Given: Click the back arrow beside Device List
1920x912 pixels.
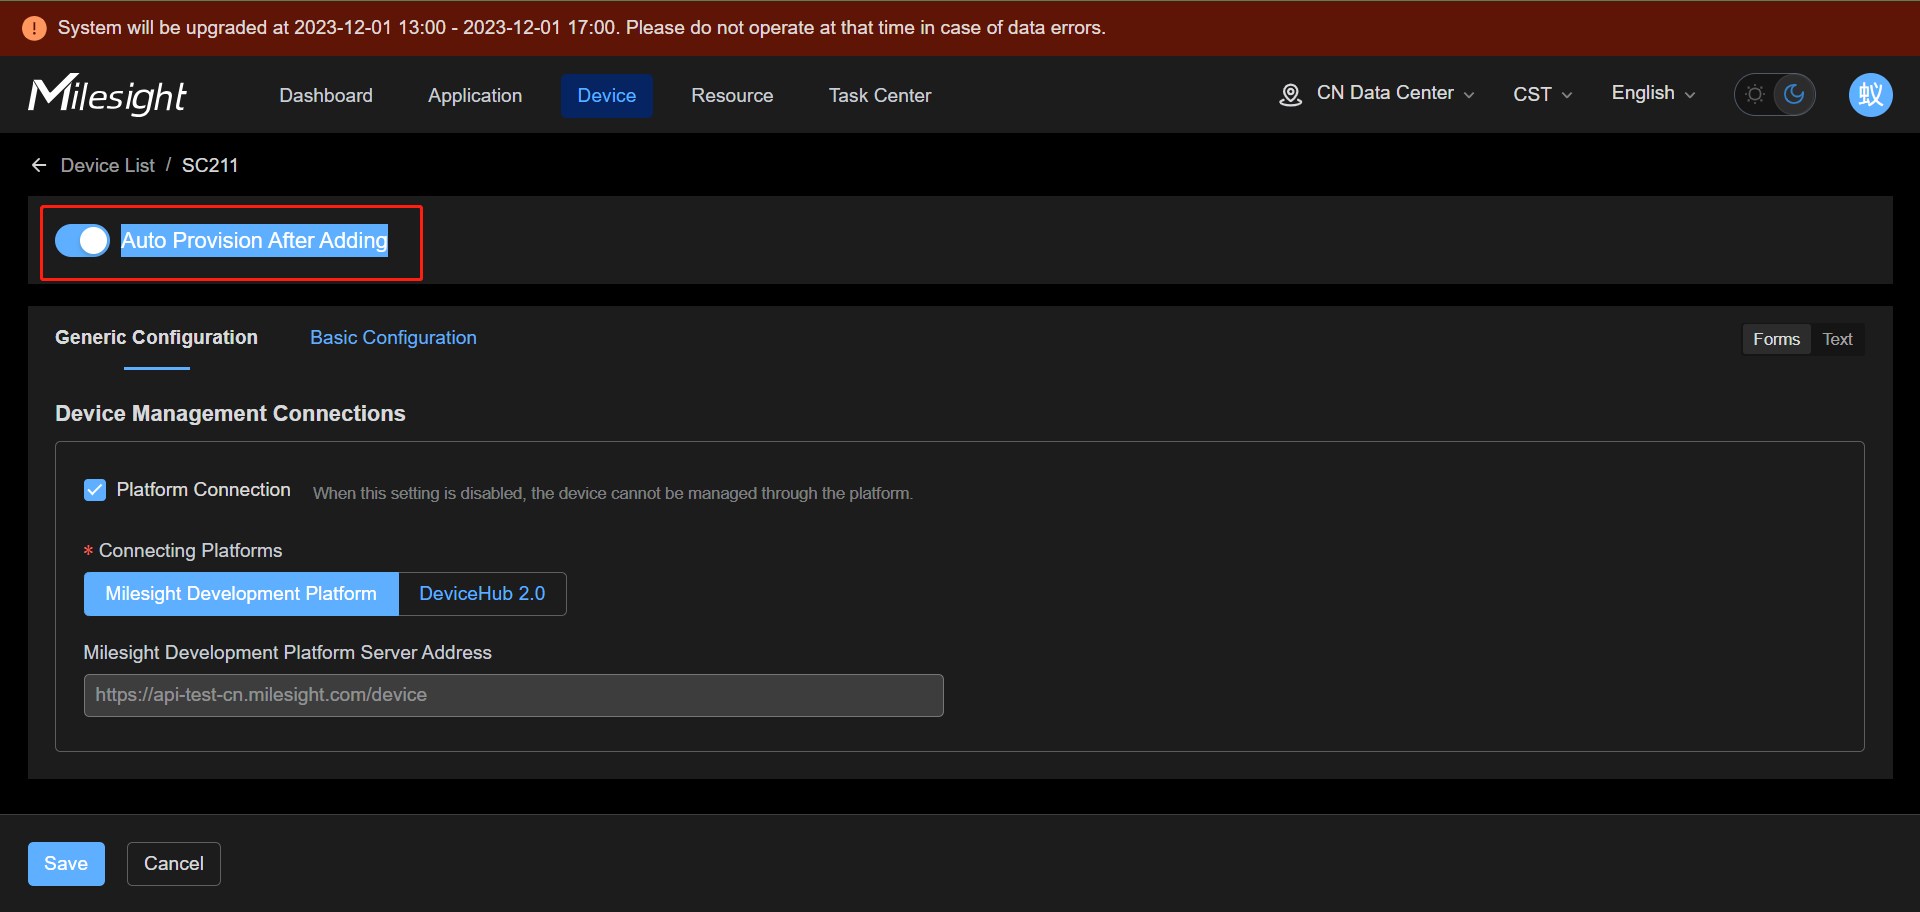Looking at the screenshot, I should [x=39, y=165].
